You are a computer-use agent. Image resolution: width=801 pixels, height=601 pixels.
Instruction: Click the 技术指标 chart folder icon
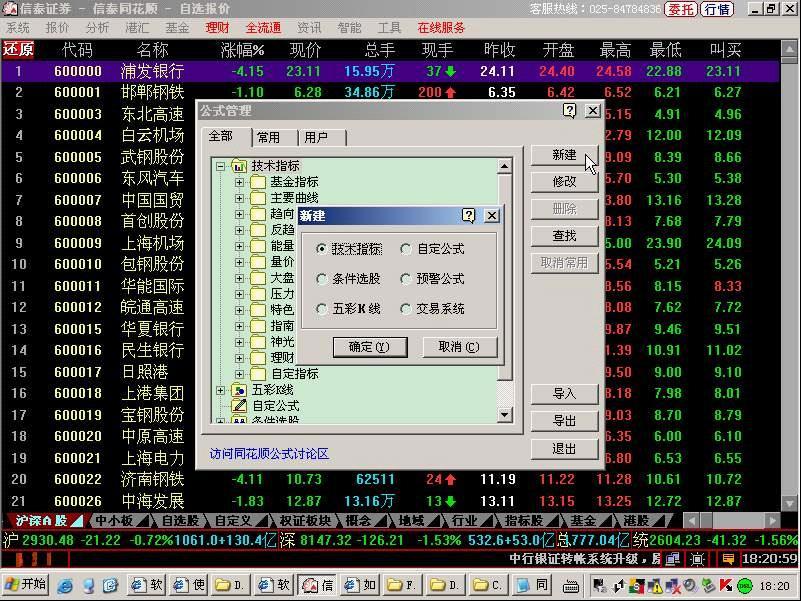(x=239, y=166)
